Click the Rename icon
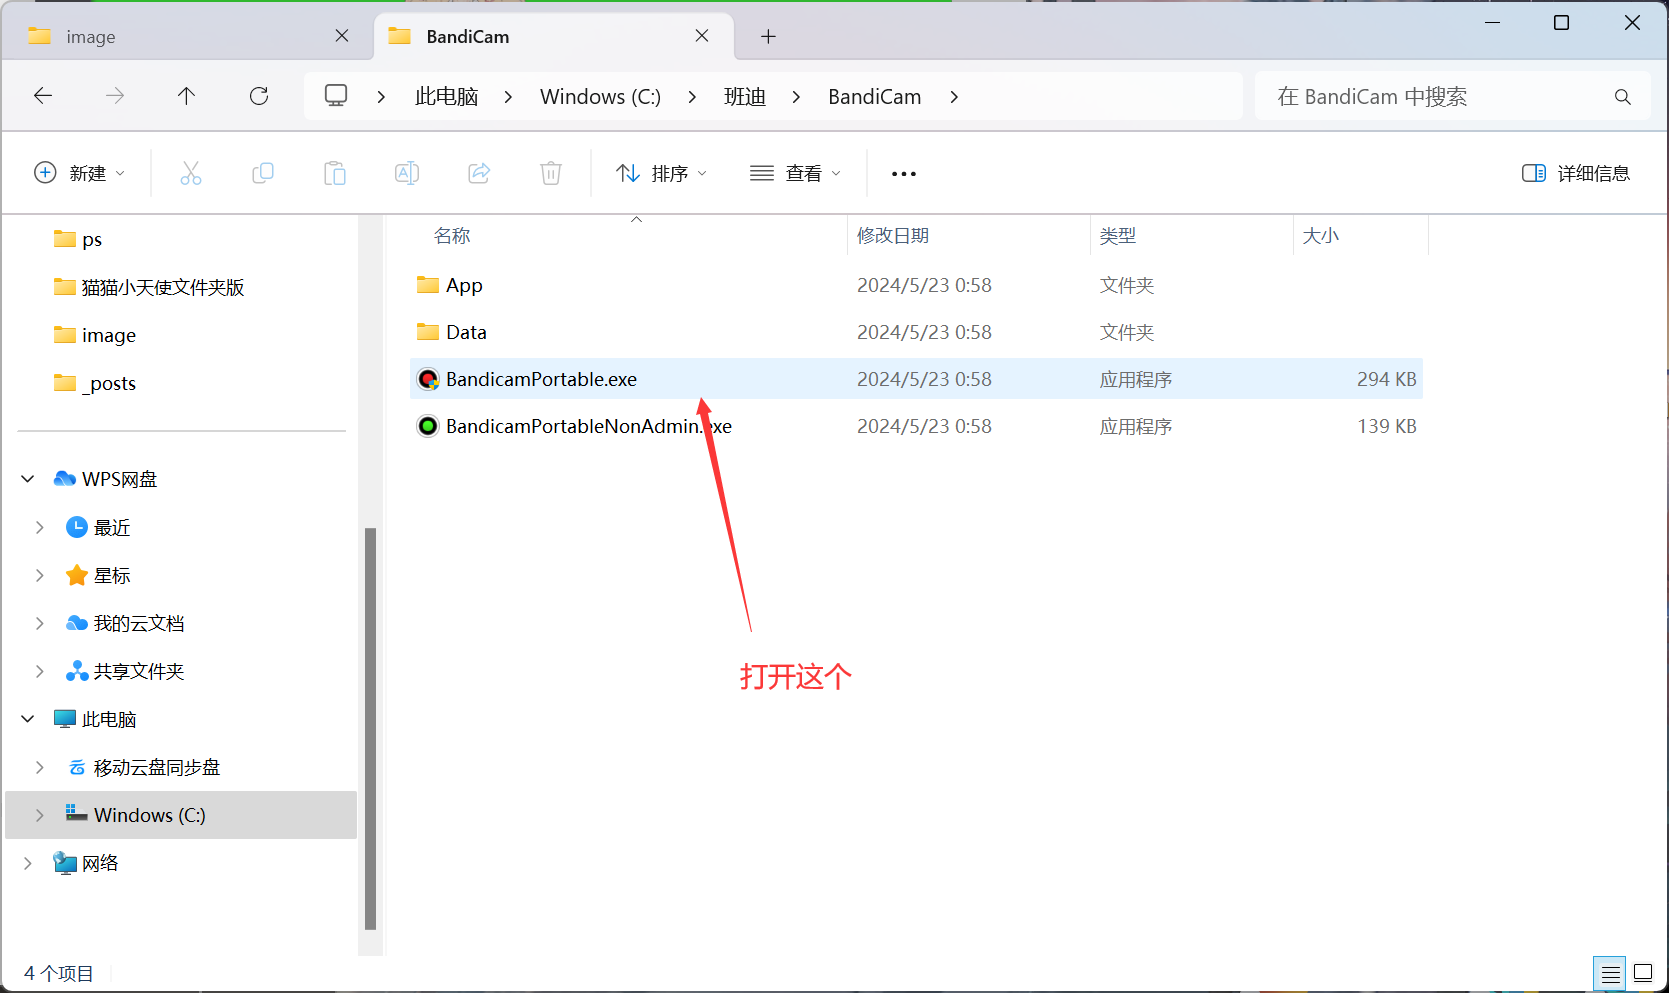The width and height of the screenshot is (1669, 993). coord(407,173)
